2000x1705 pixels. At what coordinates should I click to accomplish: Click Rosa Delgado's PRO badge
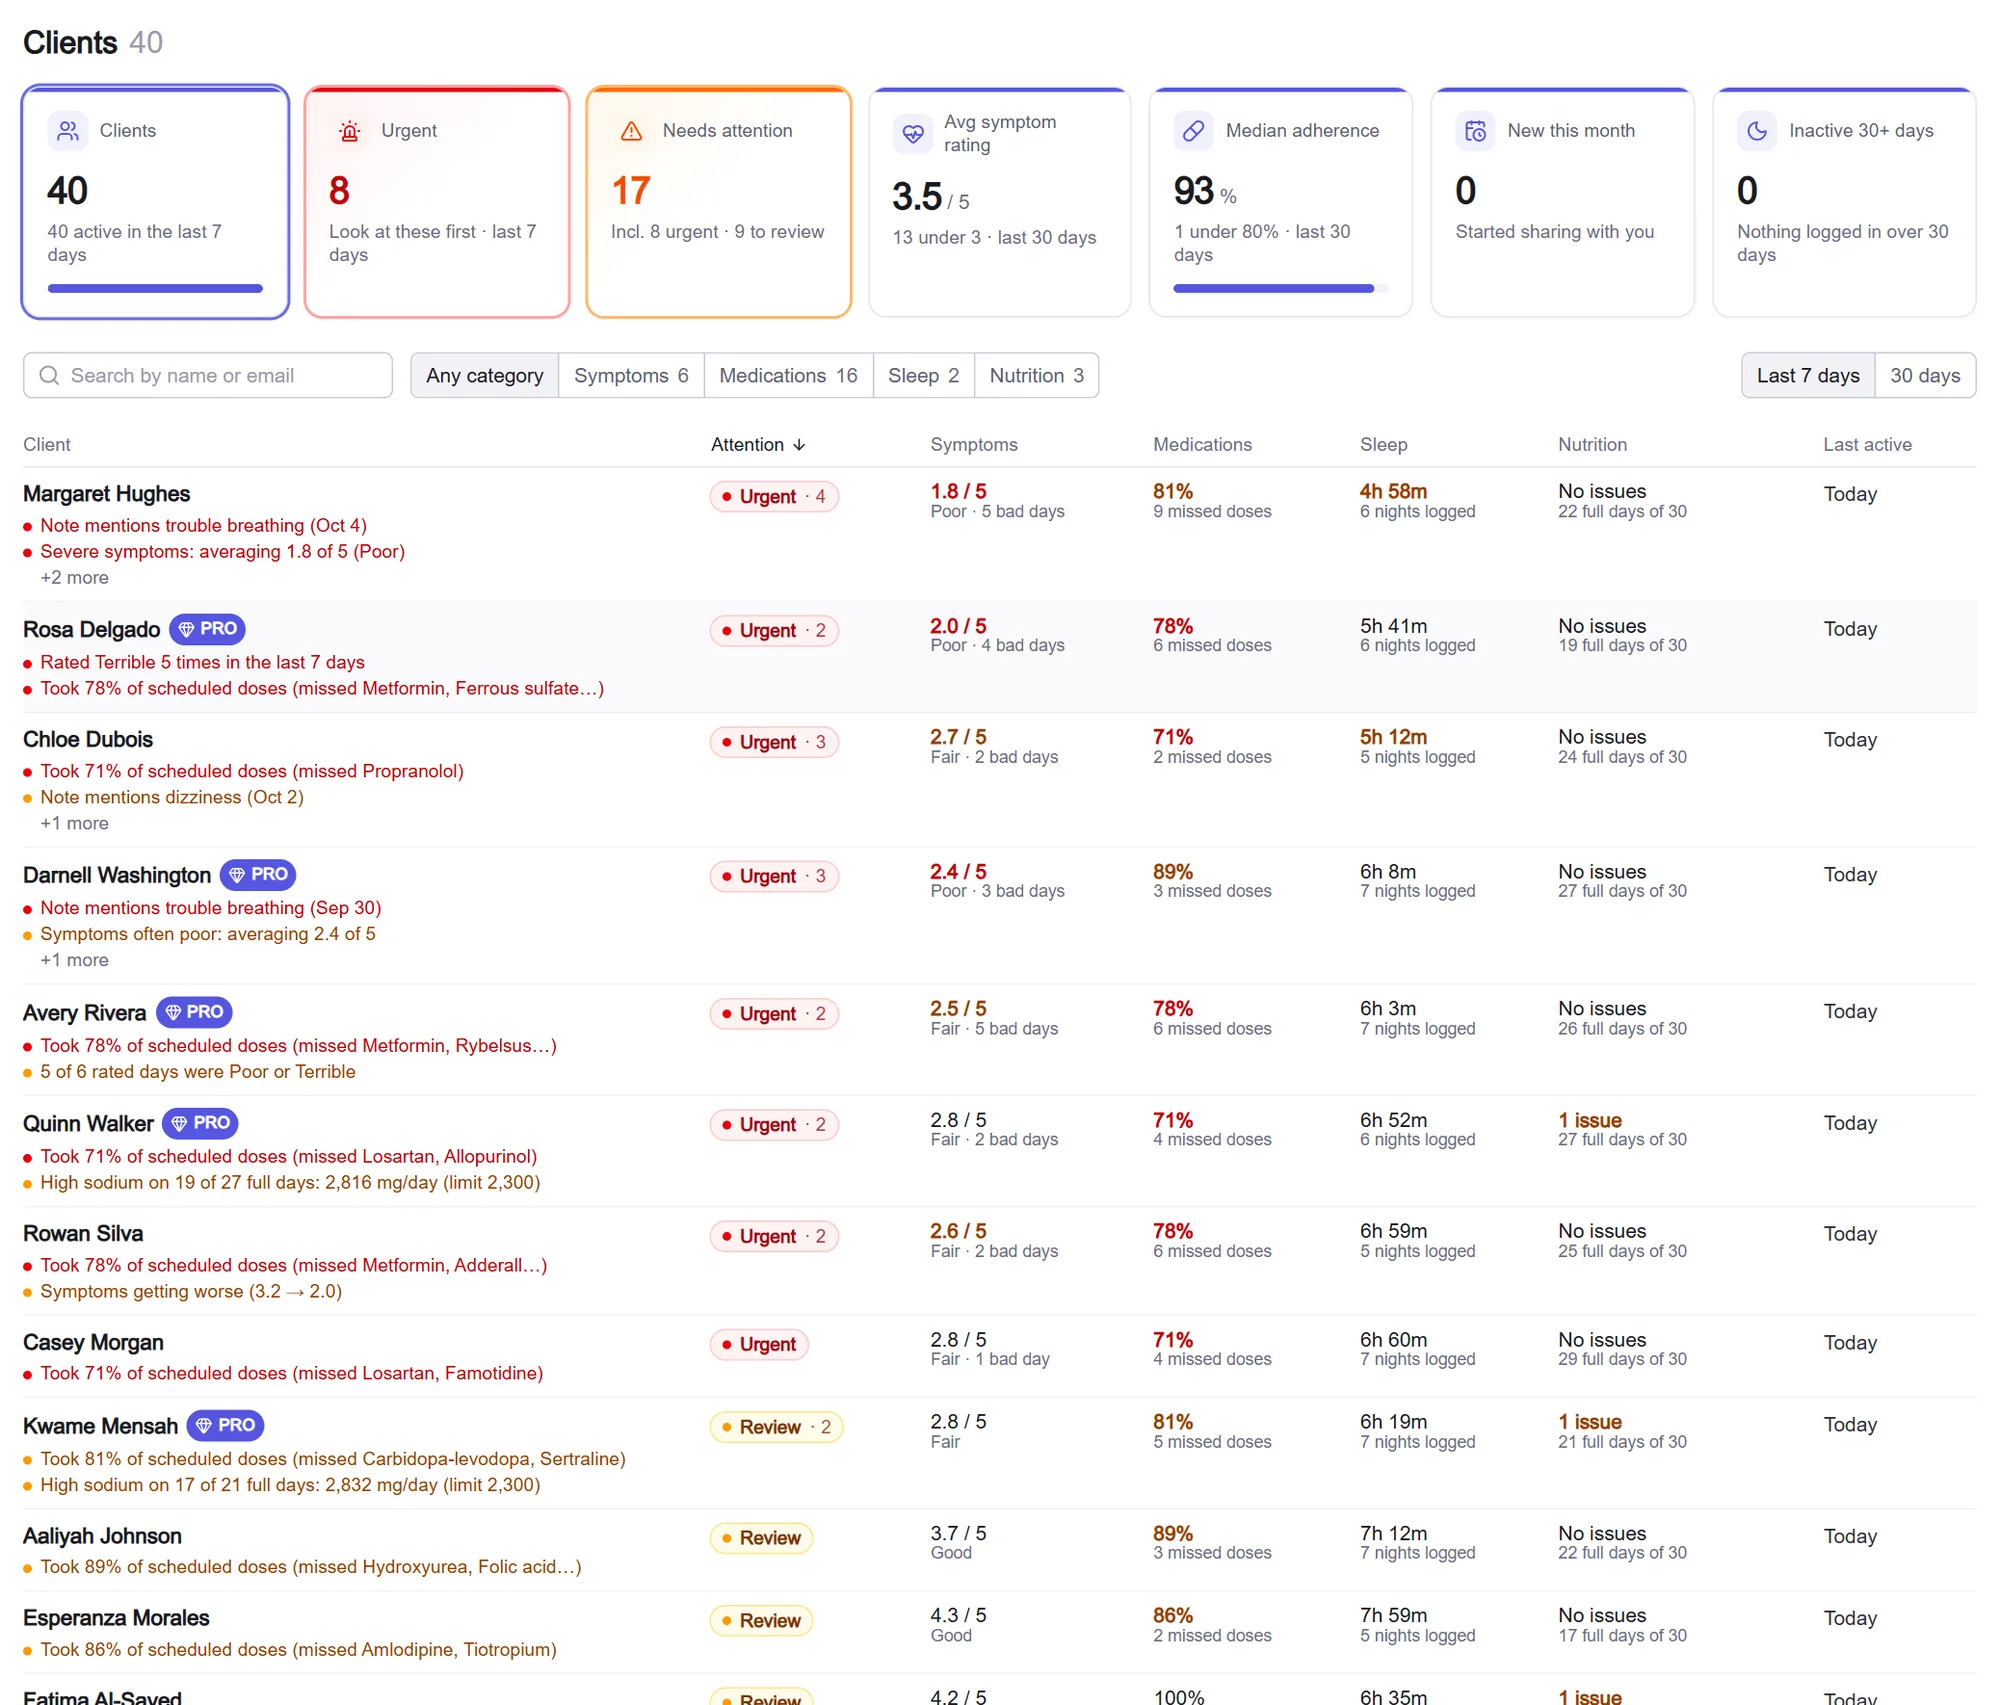(207, 629)
